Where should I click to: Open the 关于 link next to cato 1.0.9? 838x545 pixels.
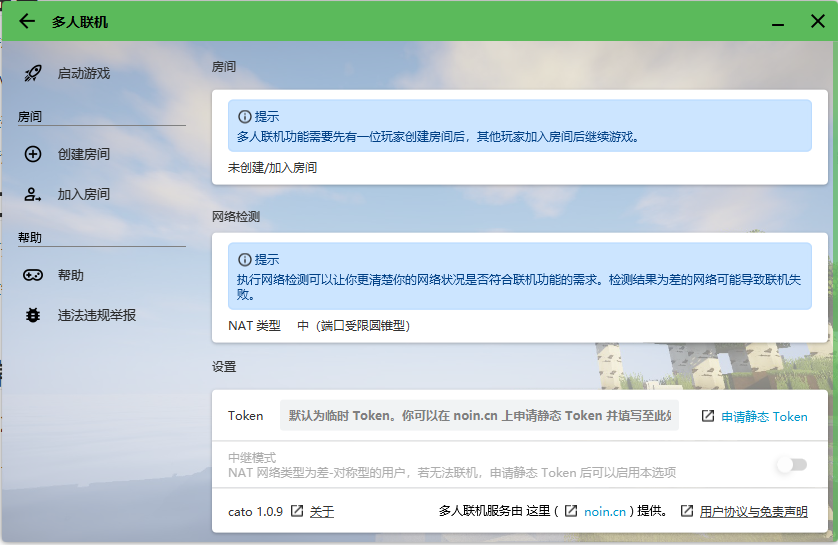(322, 511)
